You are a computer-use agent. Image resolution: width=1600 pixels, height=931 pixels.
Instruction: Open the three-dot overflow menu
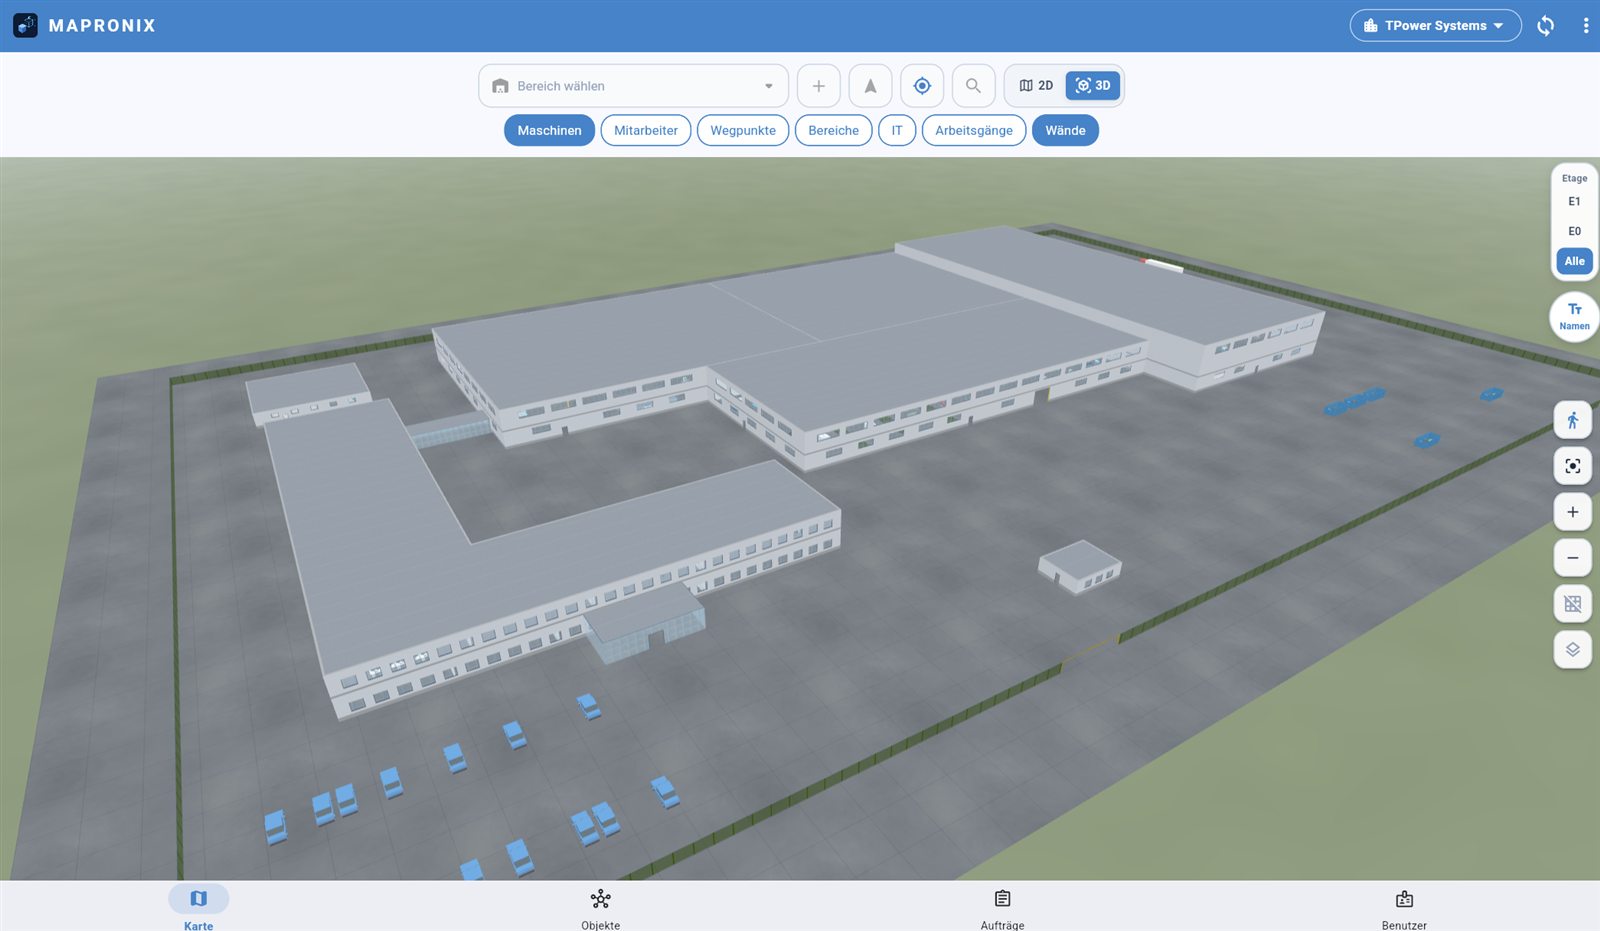coord(1586,26)
